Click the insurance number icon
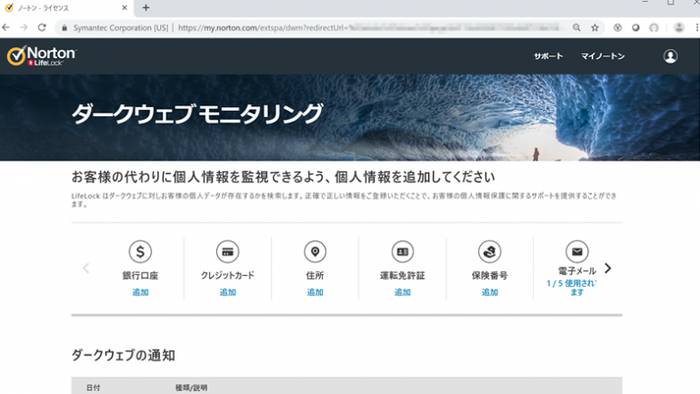The width and height of the screenshot is (700, 394). click(490, 252)
